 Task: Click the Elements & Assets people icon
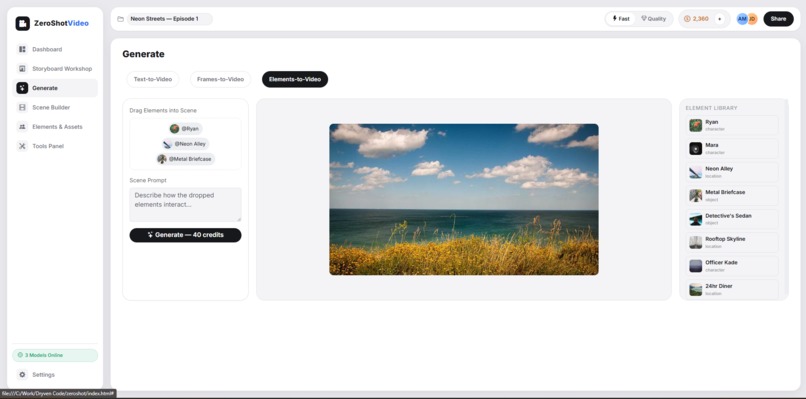[x=22, y=126]
